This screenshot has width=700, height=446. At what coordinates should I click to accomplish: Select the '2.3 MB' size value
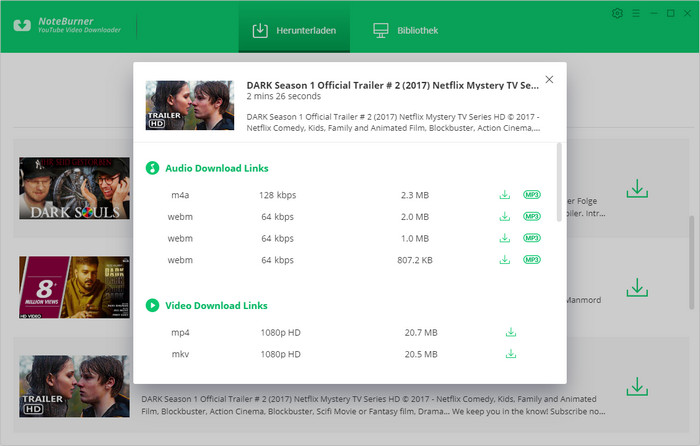(415, 195)
